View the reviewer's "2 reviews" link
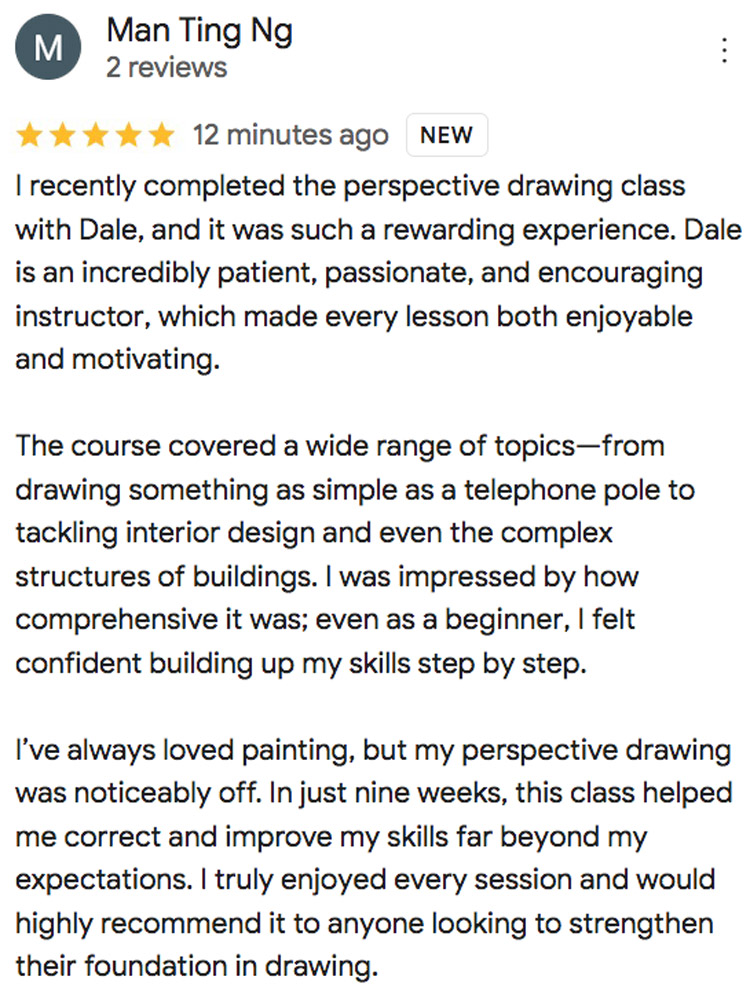 click(x=166, y=68)
